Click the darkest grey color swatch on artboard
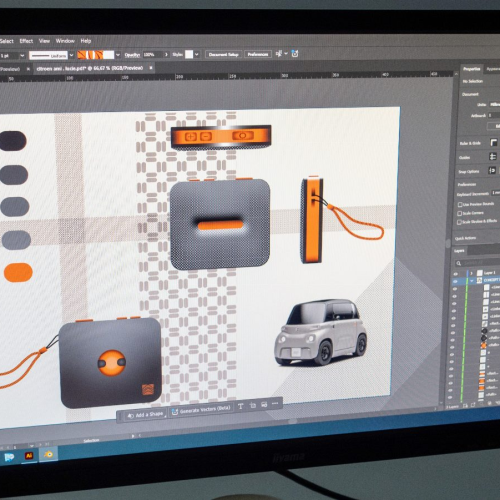The height and width of the screenshot is (500, 500). 12,141
